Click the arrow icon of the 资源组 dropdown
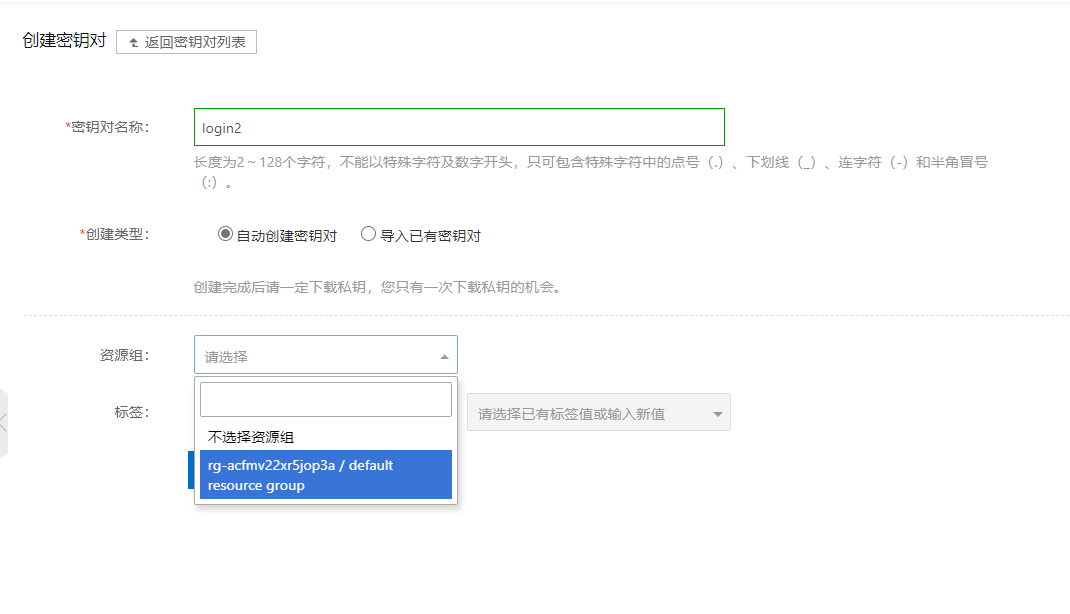1070x614 pixels. click(444, 357)
